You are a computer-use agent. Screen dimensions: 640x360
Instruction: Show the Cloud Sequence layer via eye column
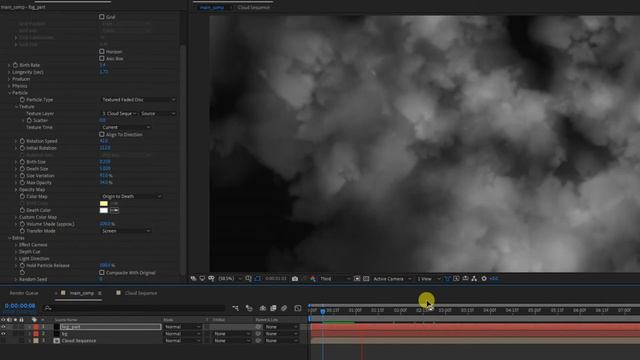(3, 340)
